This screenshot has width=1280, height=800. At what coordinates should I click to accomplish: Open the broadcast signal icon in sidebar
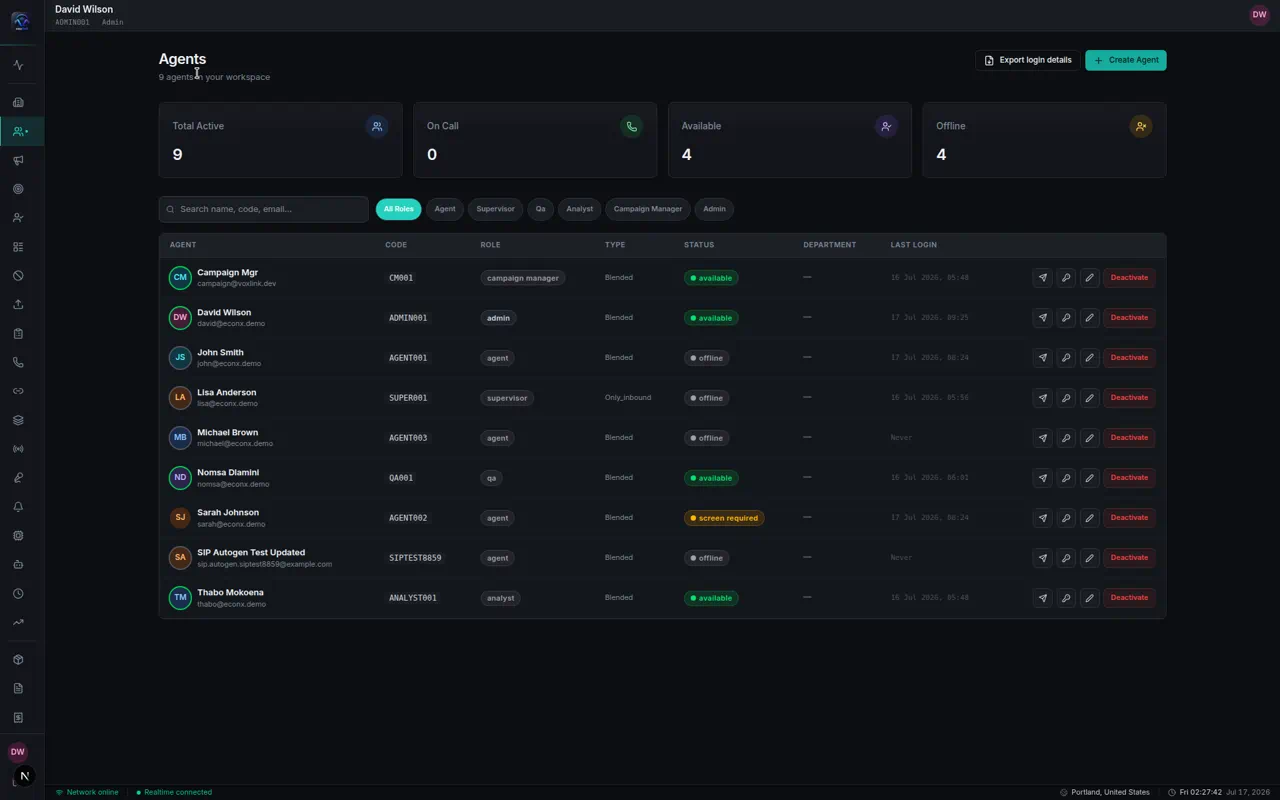(18, 449)
